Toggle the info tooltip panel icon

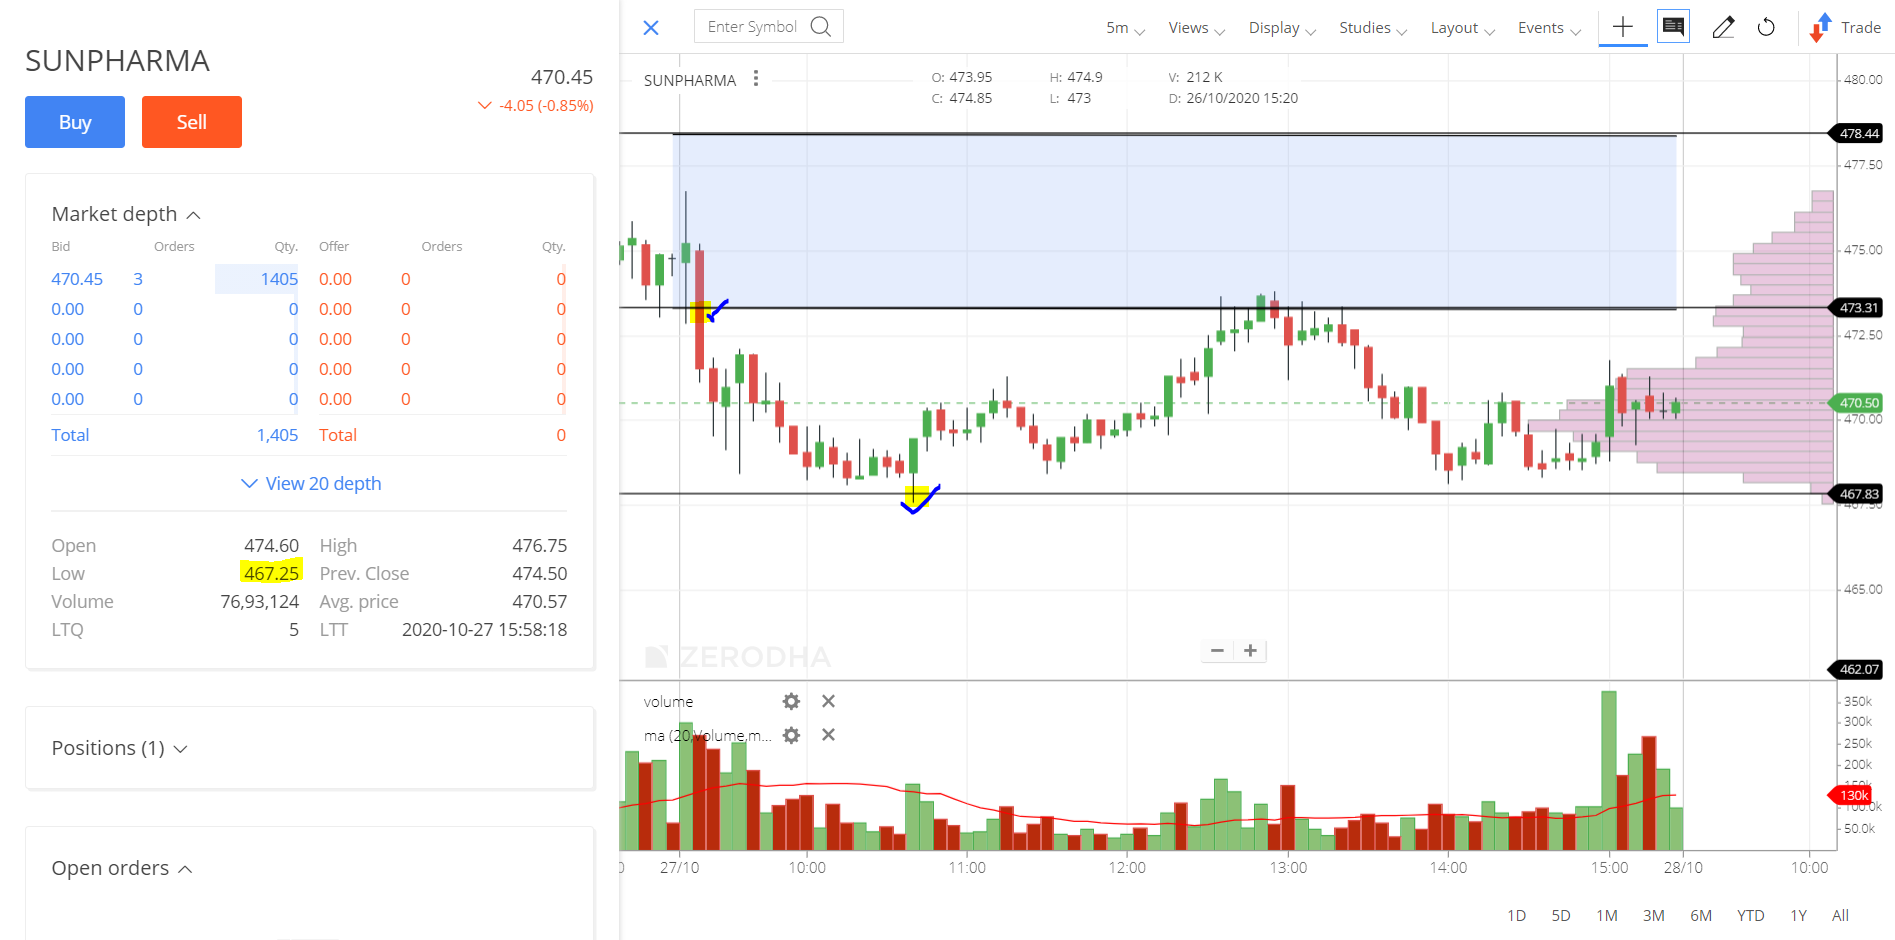(x=1673, y=26)
